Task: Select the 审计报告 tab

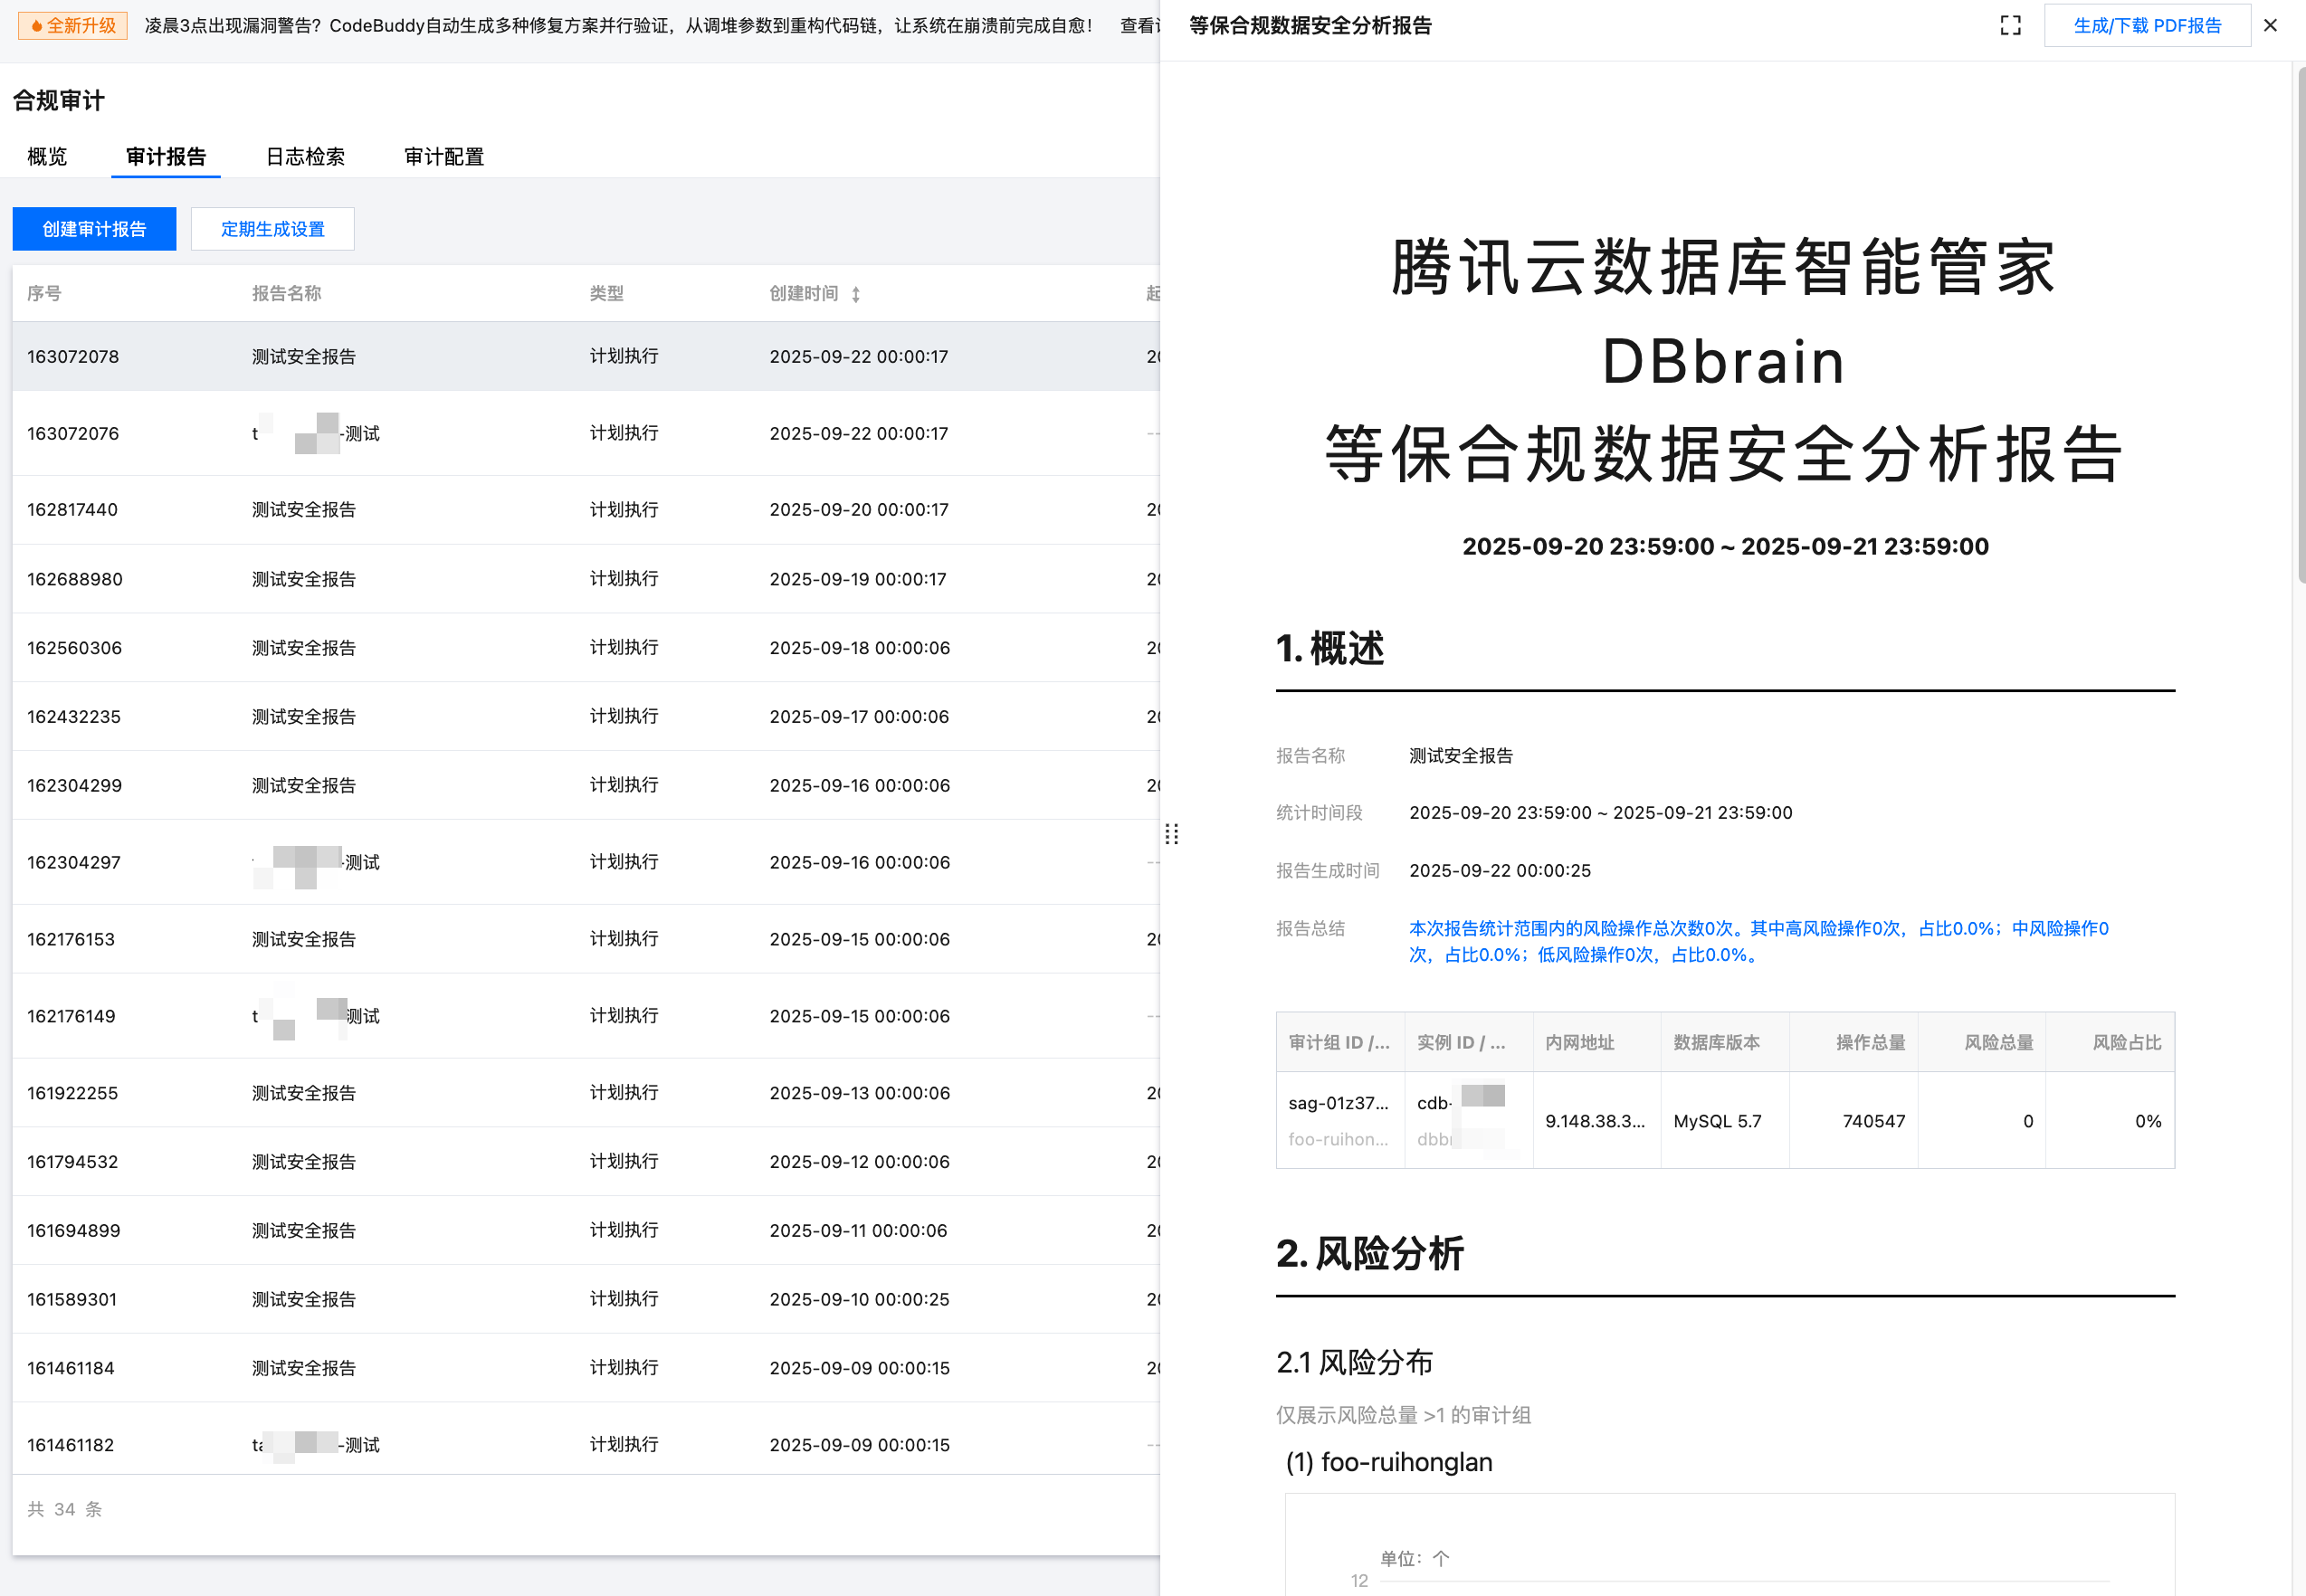Action: [166, 157]
